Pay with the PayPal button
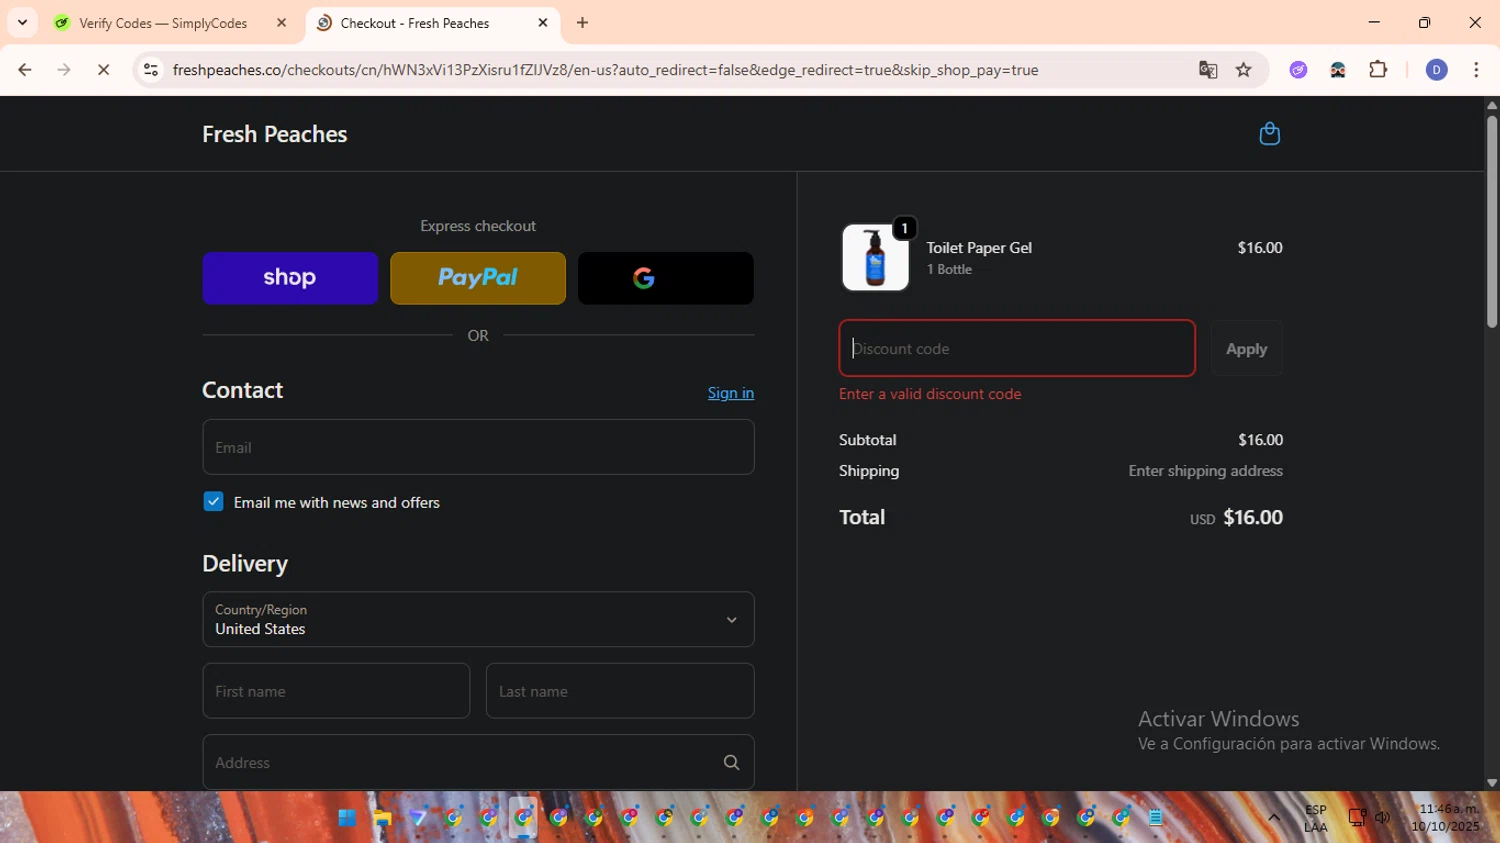The height and width of the screenshot is (843, 1500). (x=478, y=278)
